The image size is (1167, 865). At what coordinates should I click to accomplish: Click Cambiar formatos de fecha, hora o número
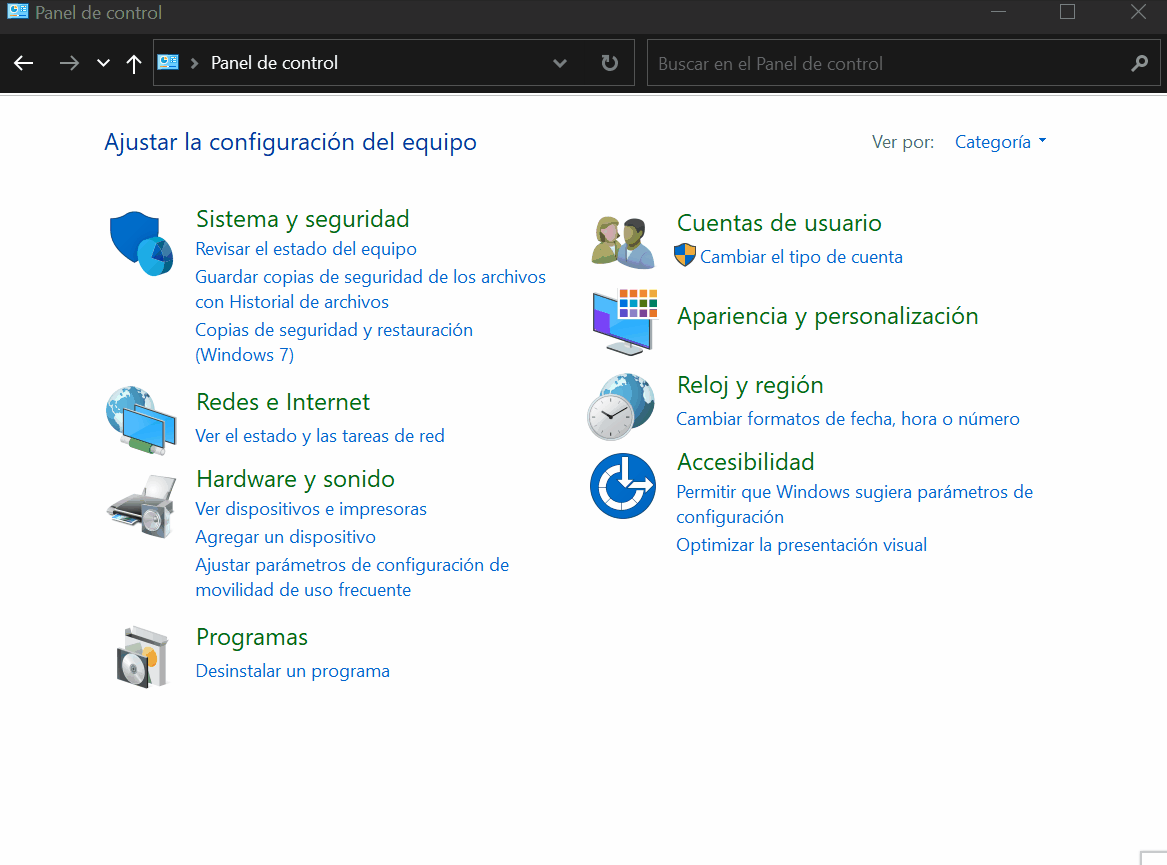coord(848,418)
